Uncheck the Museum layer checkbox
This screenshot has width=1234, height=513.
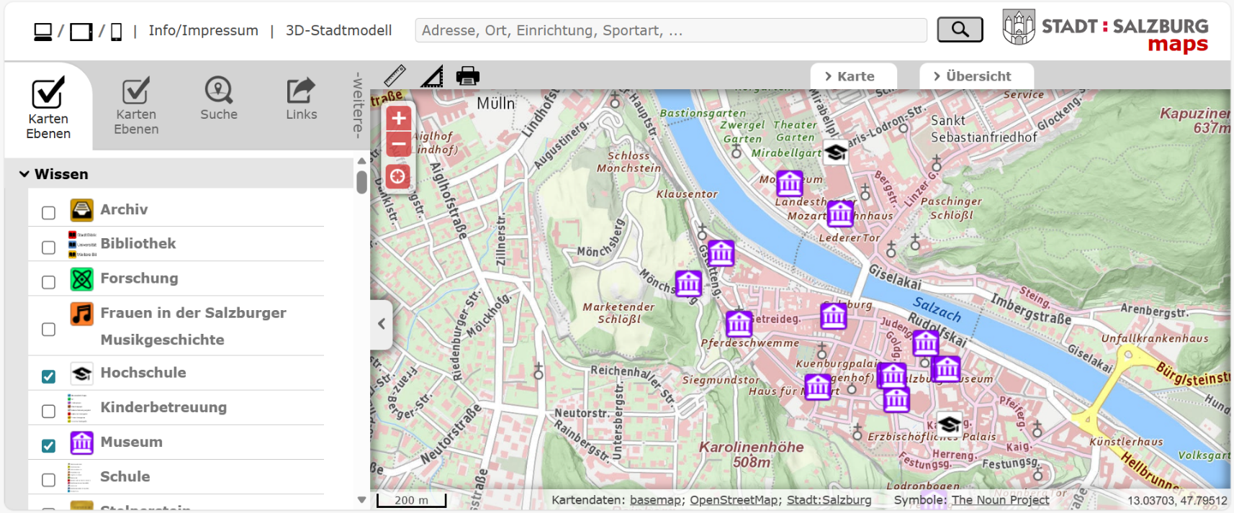[x=48, y=445]
